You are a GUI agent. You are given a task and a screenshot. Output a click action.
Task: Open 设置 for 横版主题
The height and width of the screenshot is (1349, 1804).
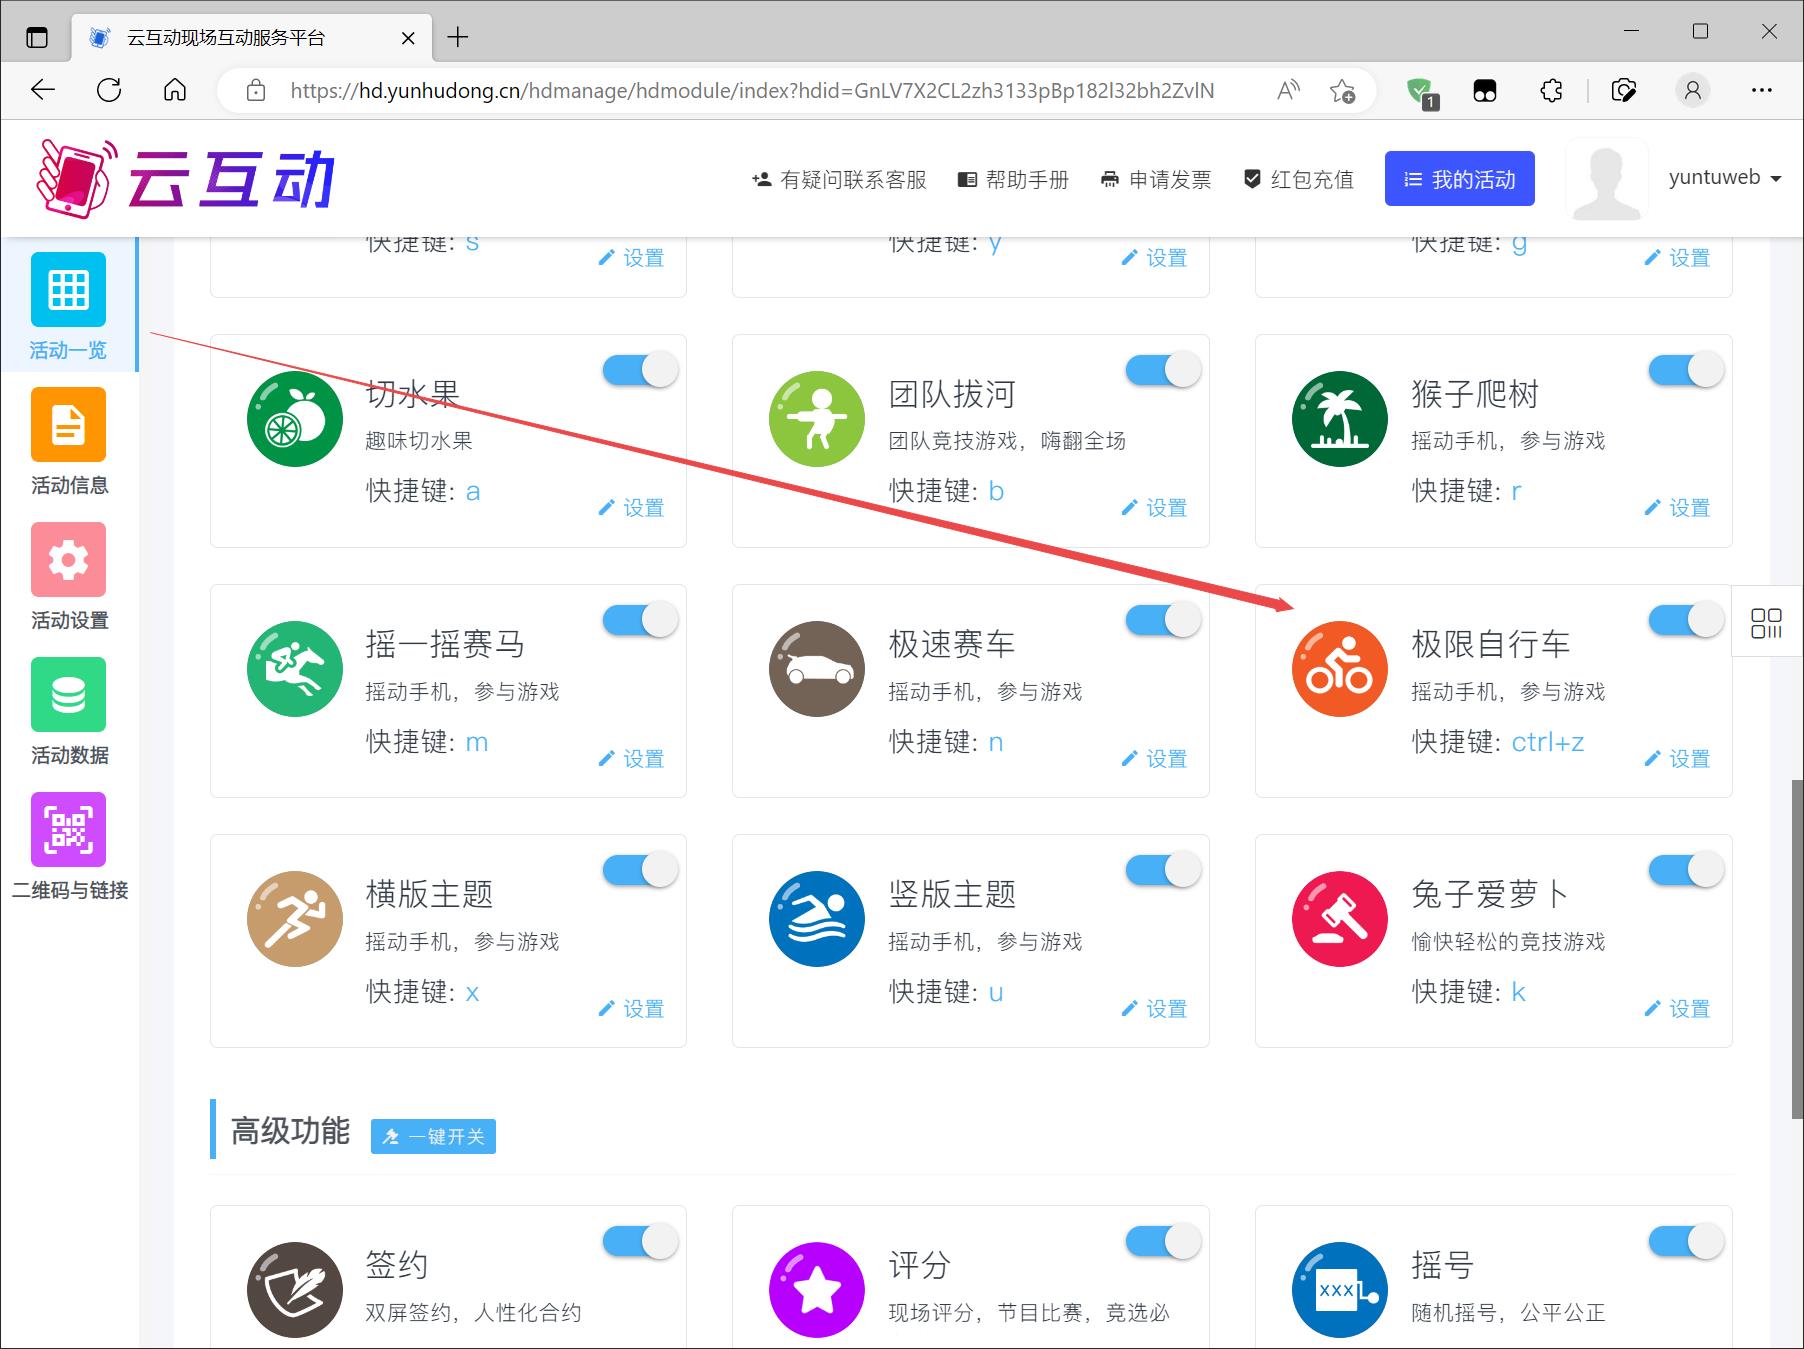click(631, 1009)
